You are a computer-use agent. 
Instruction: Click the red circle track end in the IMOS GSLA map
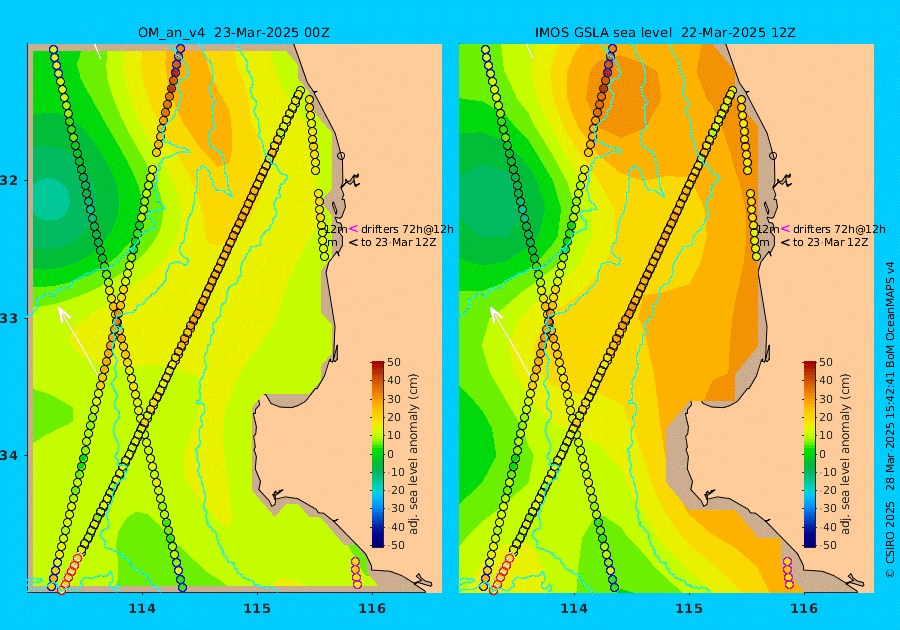501,573
